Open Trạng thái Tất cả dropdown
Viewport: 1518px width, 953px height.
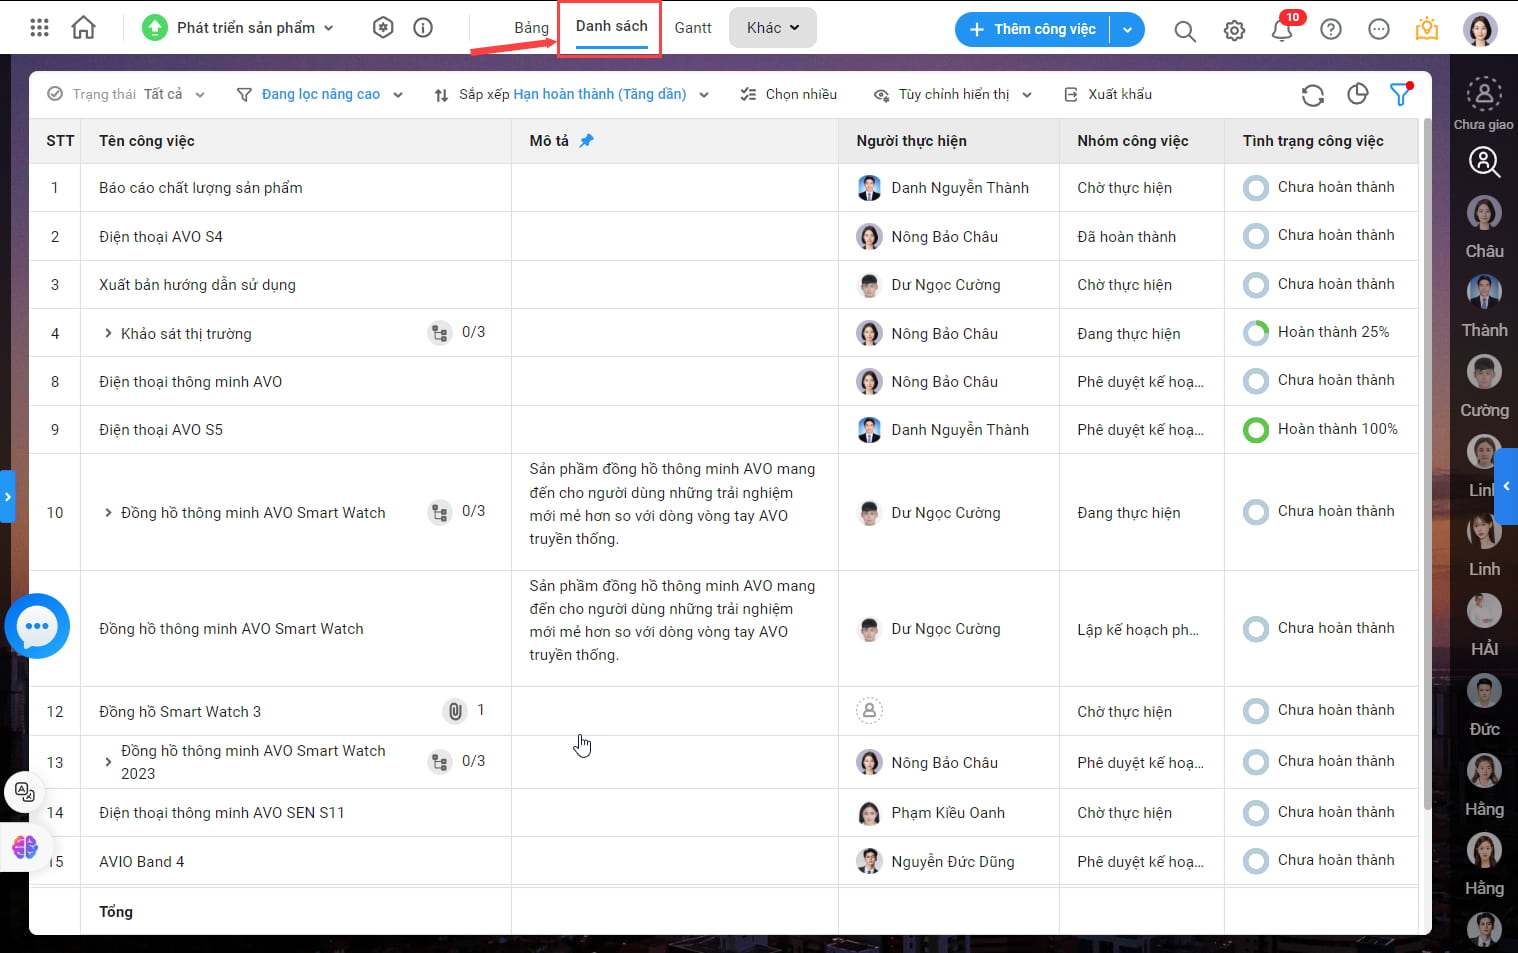(x=126, y=94)
